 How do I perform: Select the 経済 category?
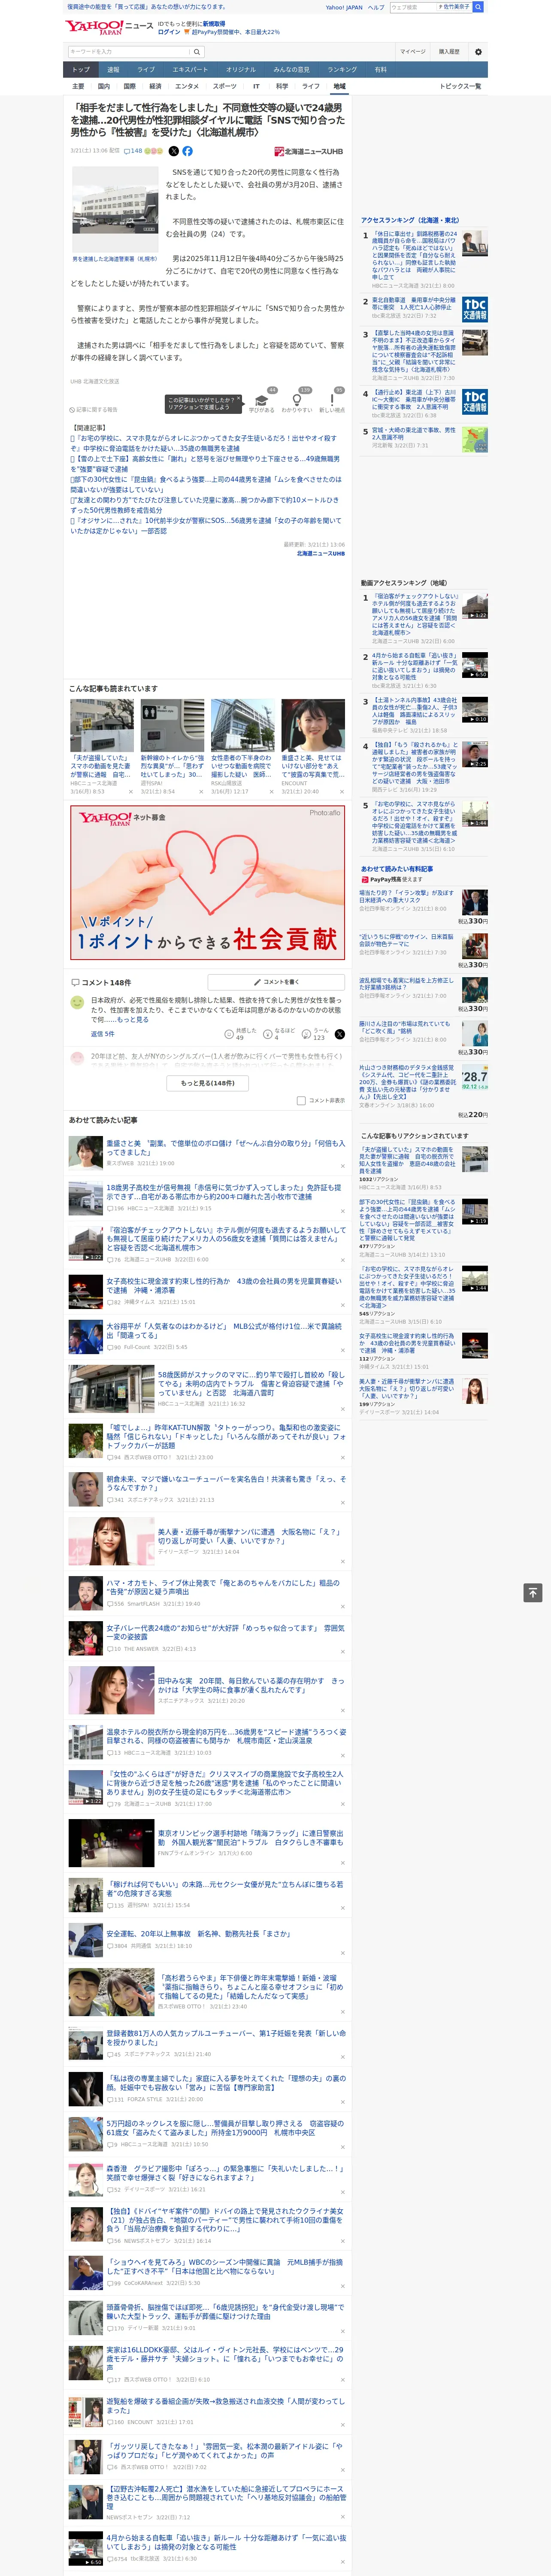[155, 86]
